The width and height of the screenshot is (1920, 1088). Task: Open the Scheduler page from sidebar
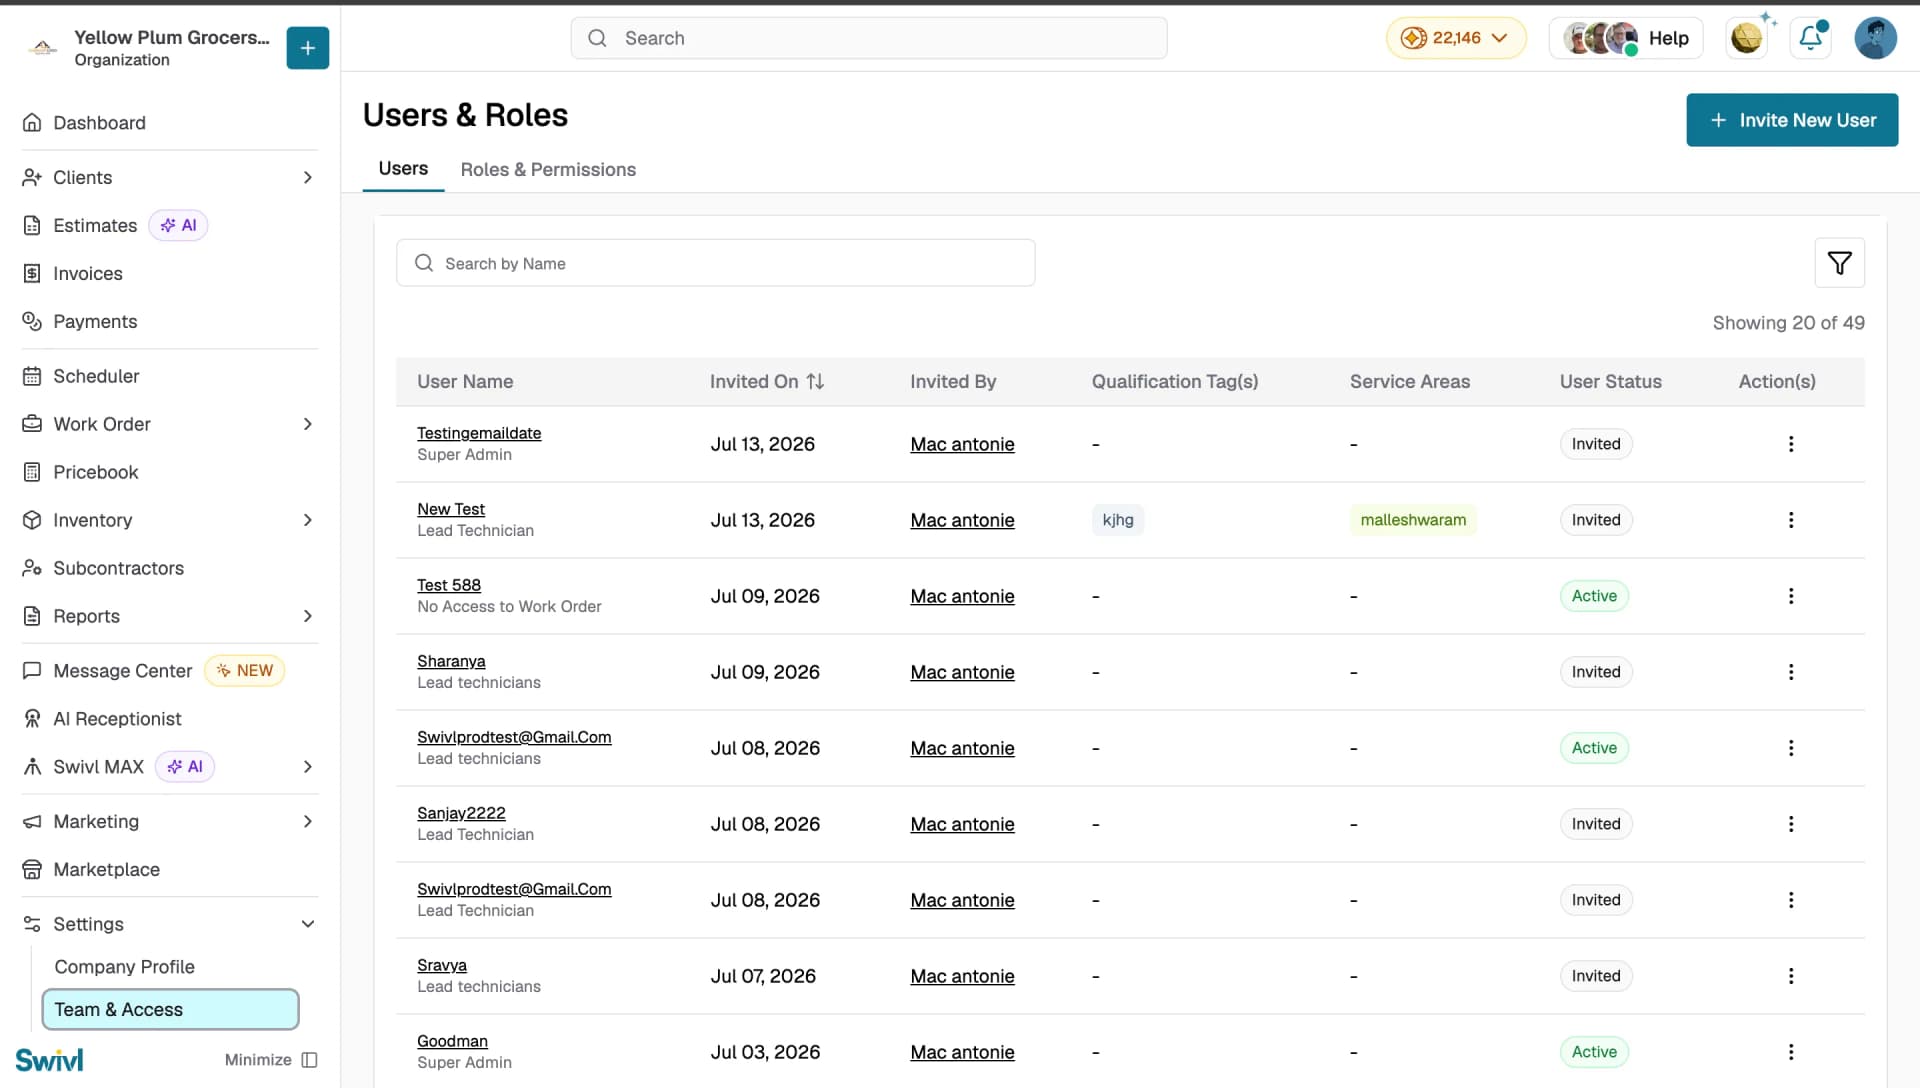coord(96,376)
